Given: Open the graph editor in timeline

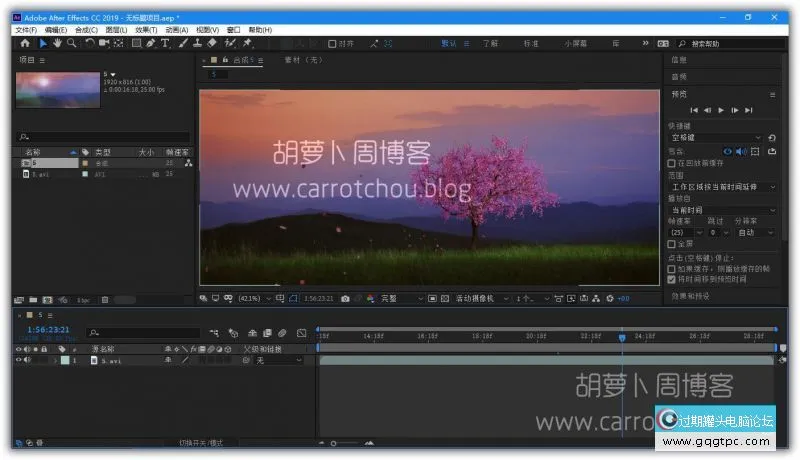Looking at the screenshot, I should coord(302,333).
